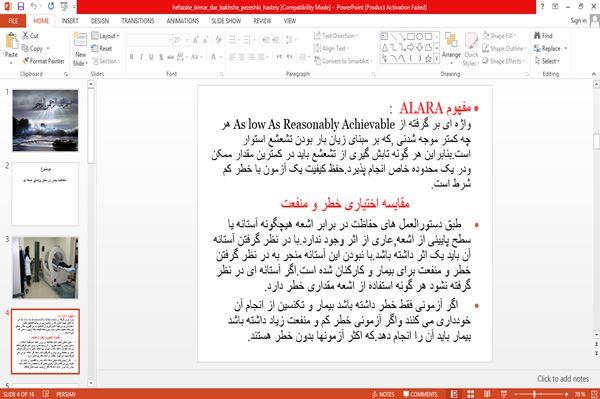
Task: Click the Copy icon
Action: [33, 49]
